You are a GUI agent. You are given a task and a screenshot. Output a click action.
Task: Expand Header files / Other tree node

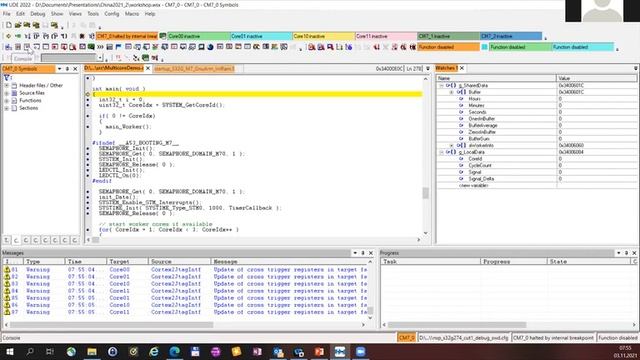[x=7, y=85]
